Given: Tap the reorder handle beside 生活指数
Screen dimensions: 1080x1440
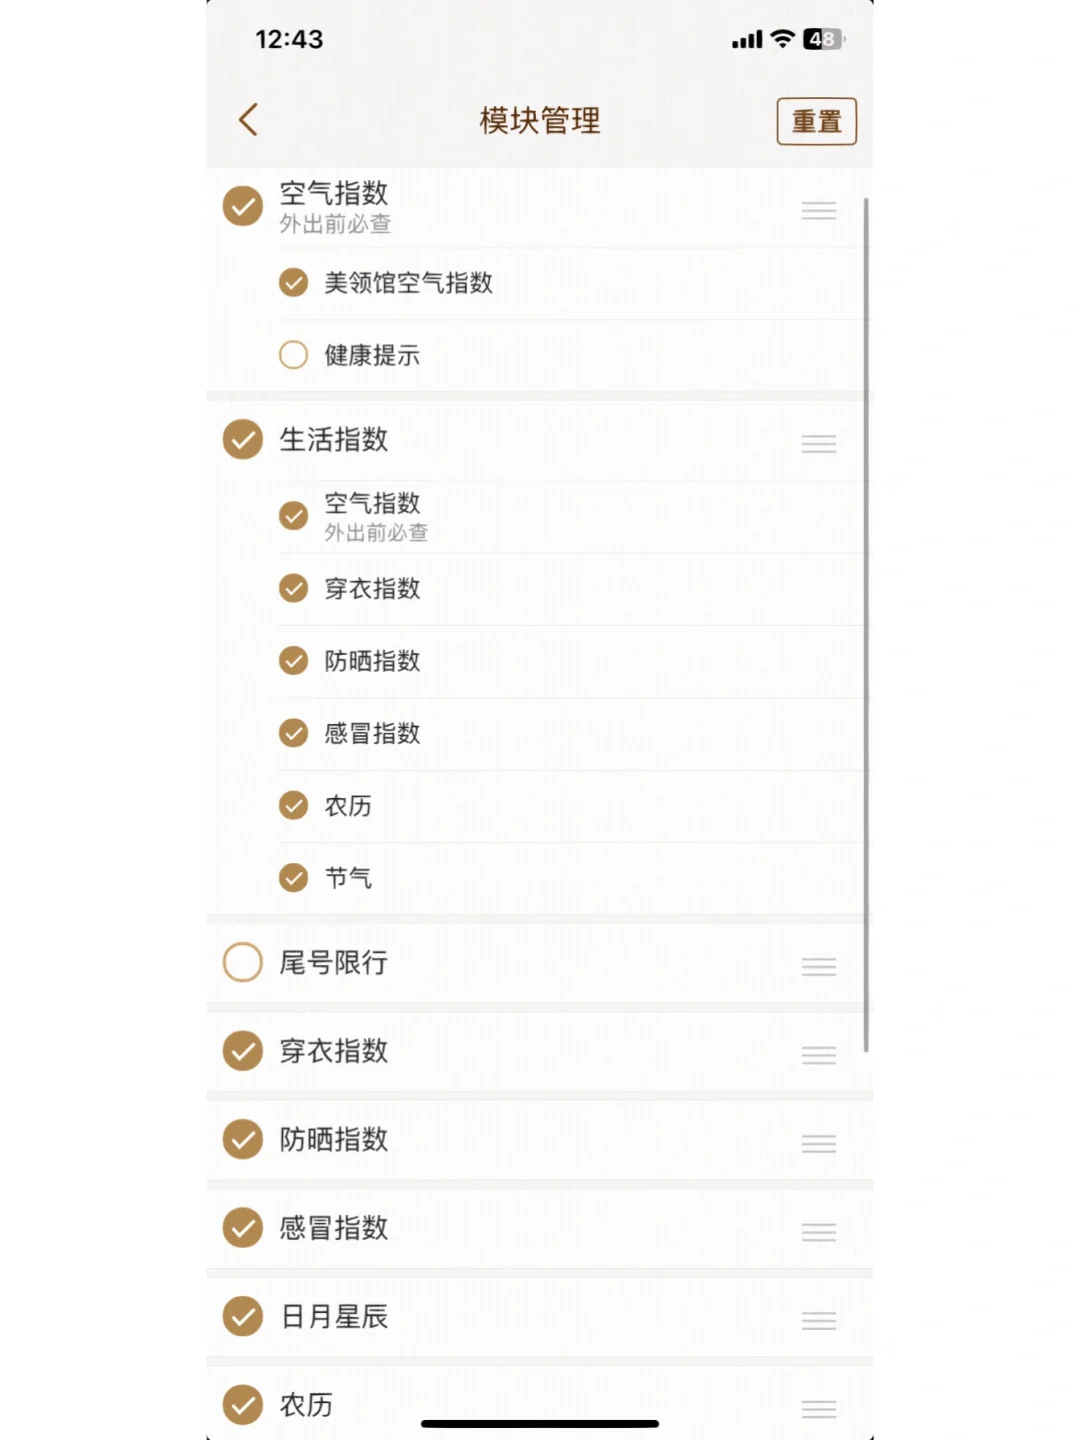Looking at the screenshot, I should click(x=818, y=444).
